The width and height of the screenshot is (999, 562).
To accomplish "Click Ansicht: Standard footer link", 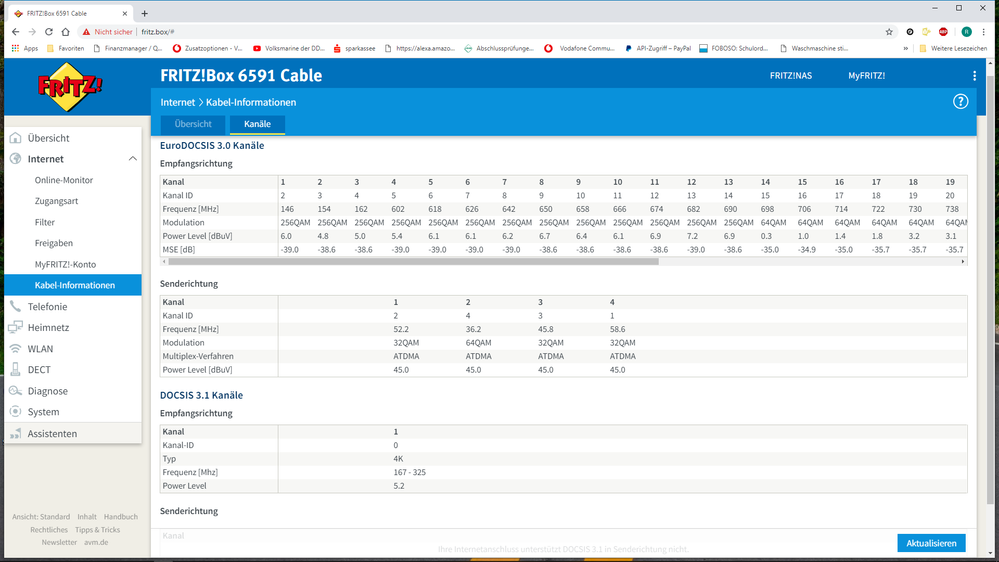I will [x=41, y=517].
